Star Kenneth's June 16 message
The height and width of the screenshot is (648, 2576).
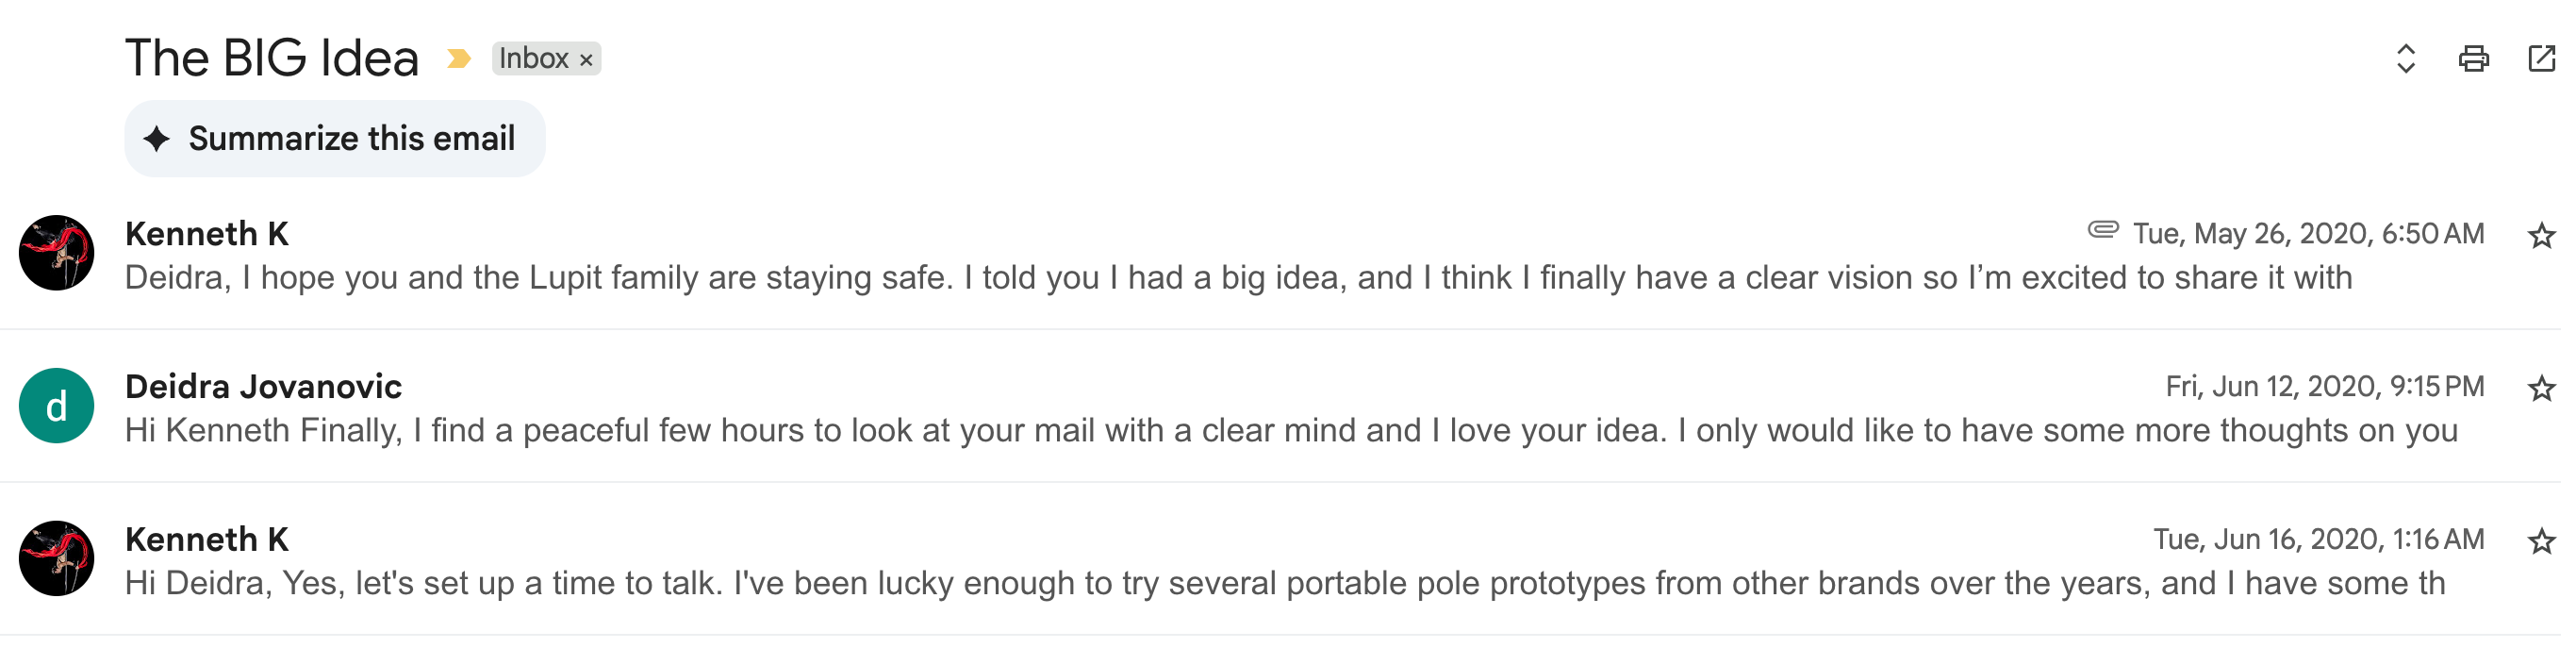pyautogui.click(x=2541, y=542)
